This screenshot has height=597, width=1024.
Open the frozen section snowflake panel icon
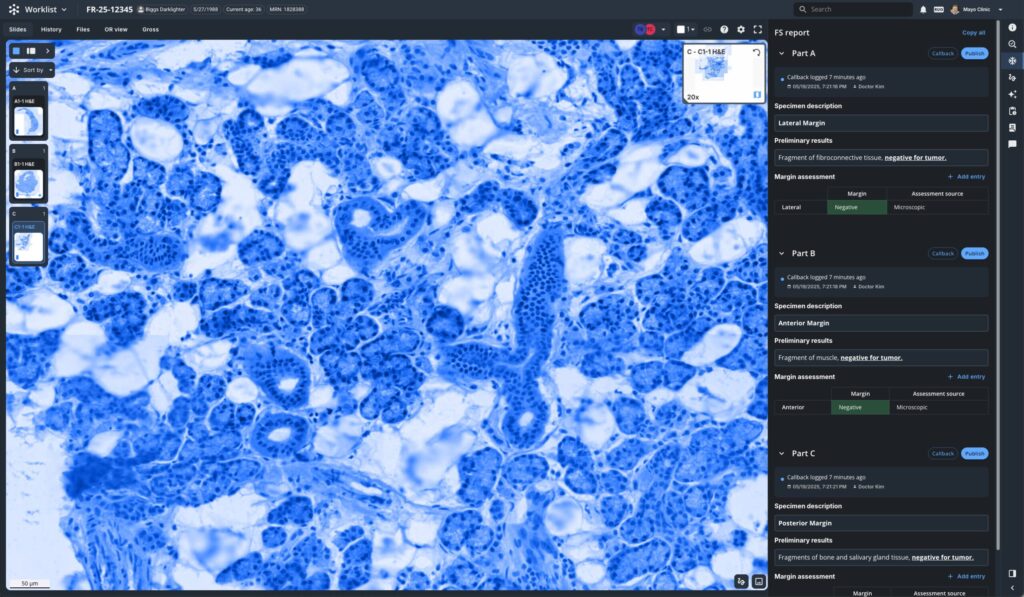[1012, 60]
